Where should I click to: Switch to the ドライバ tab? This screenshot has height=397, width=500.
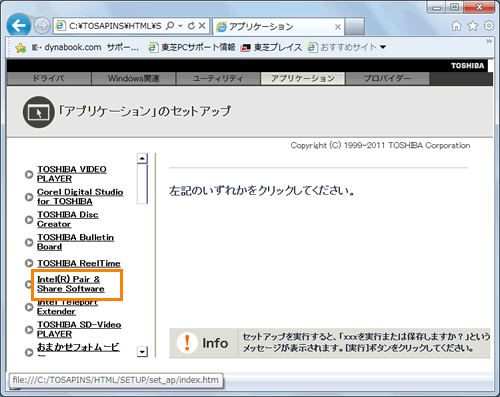[x=49, y=79]
